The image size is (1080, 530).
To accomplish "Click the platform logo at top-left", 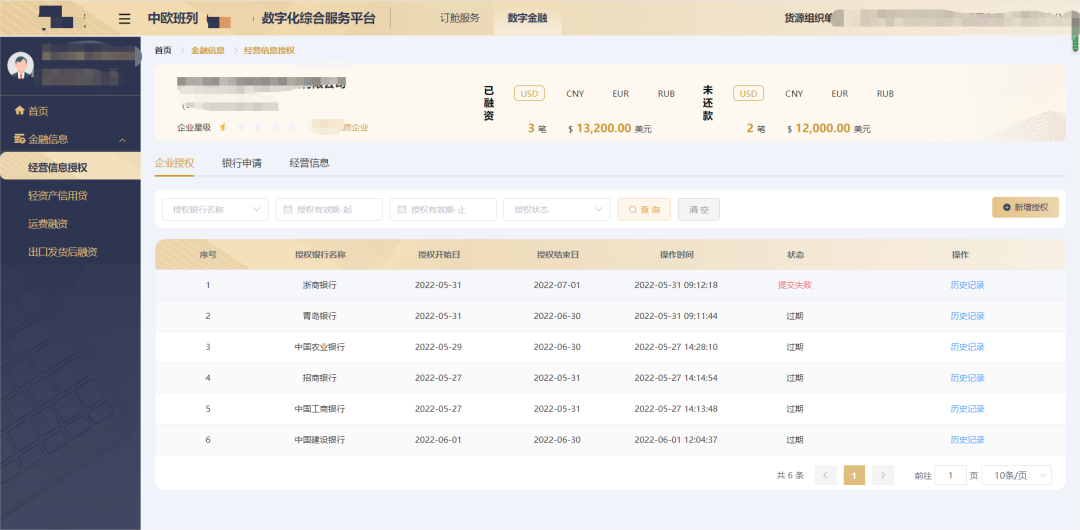I will coord(57,17).
